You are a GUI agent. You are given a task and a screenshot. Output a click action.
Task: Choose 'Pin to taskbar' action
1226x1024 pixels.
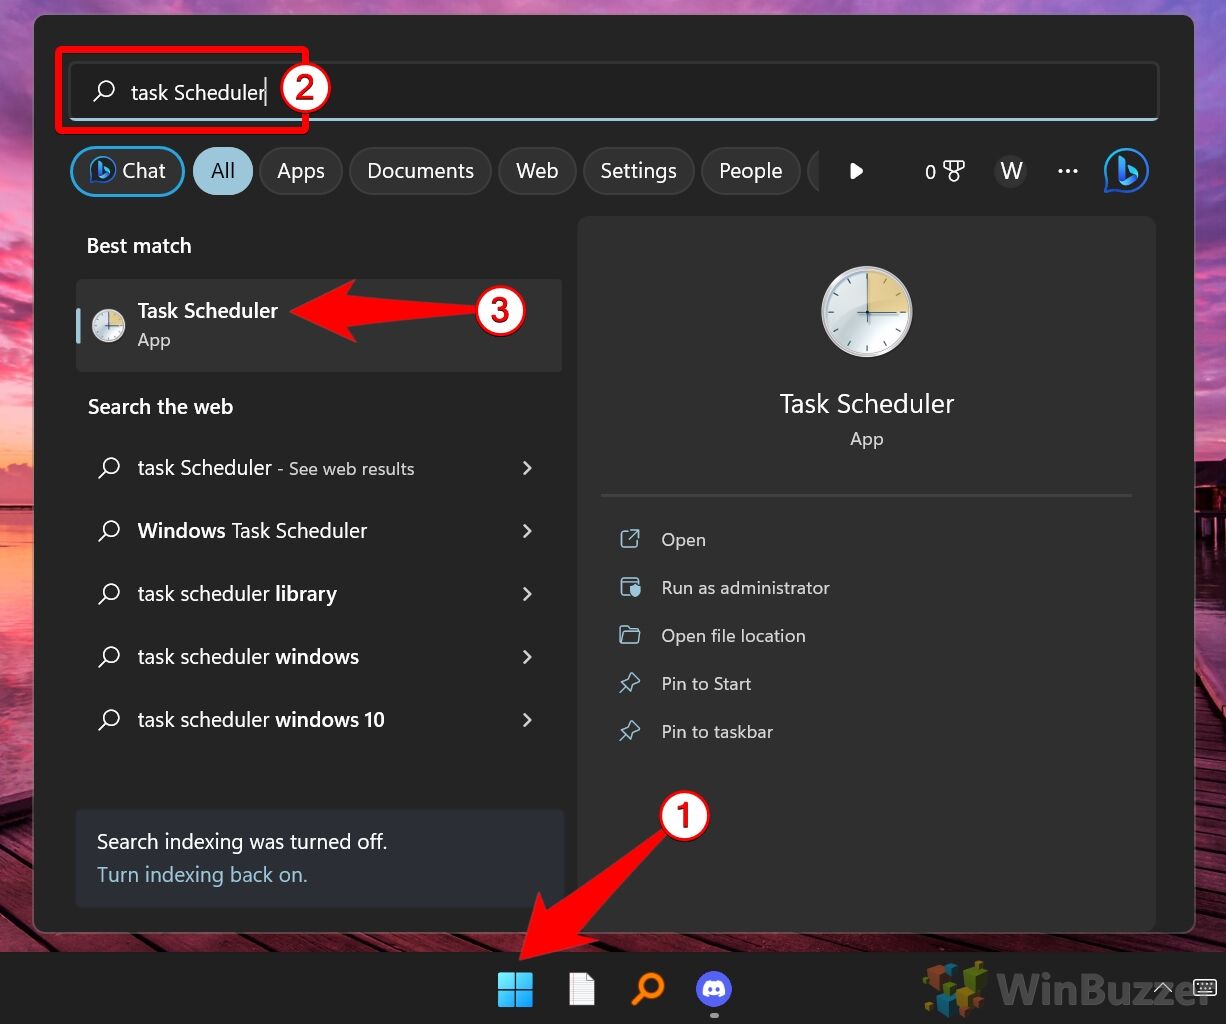(x=716, y=732)
